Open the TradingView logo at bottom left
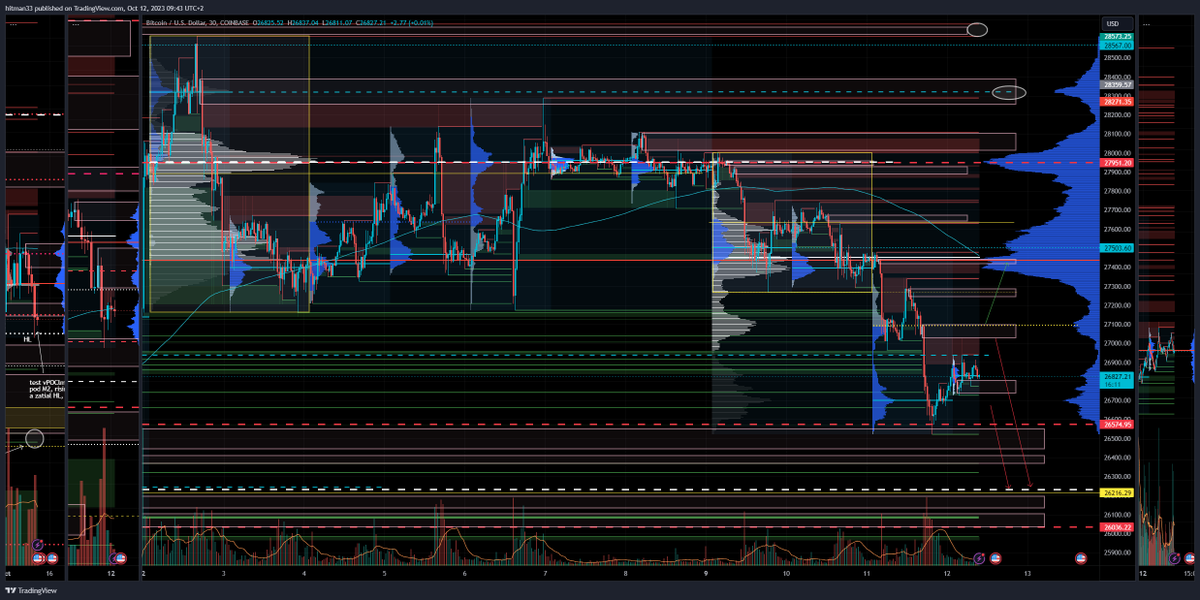 (30, 590)
